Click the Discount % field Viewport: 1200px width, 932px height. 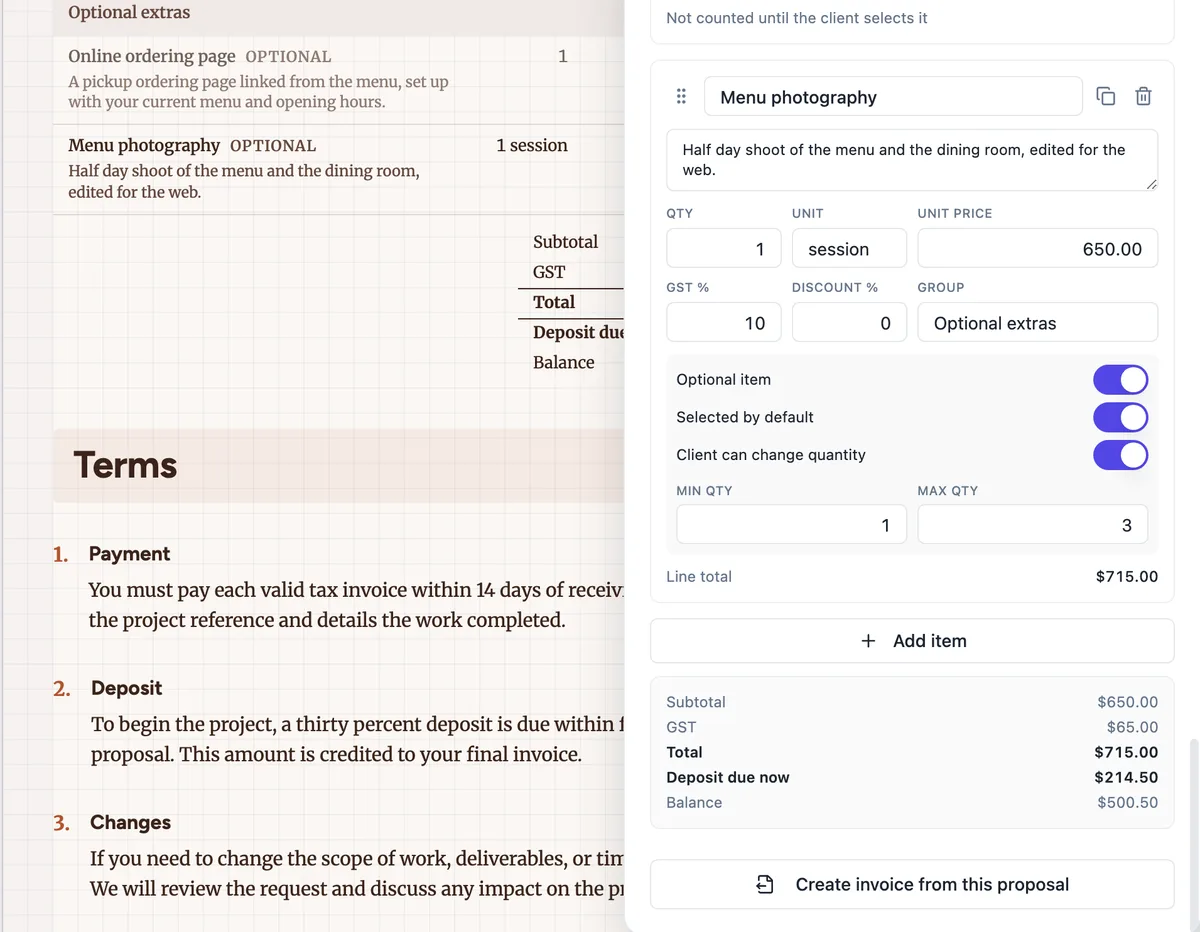click(849, 323)
